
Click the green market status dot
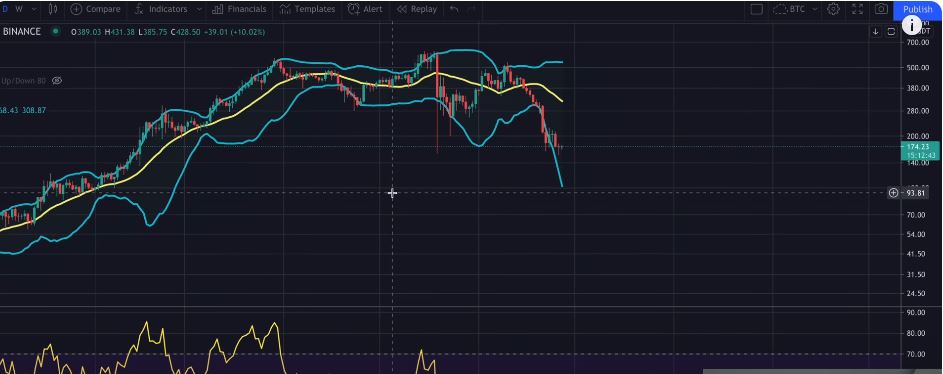[x=56, y=31]
